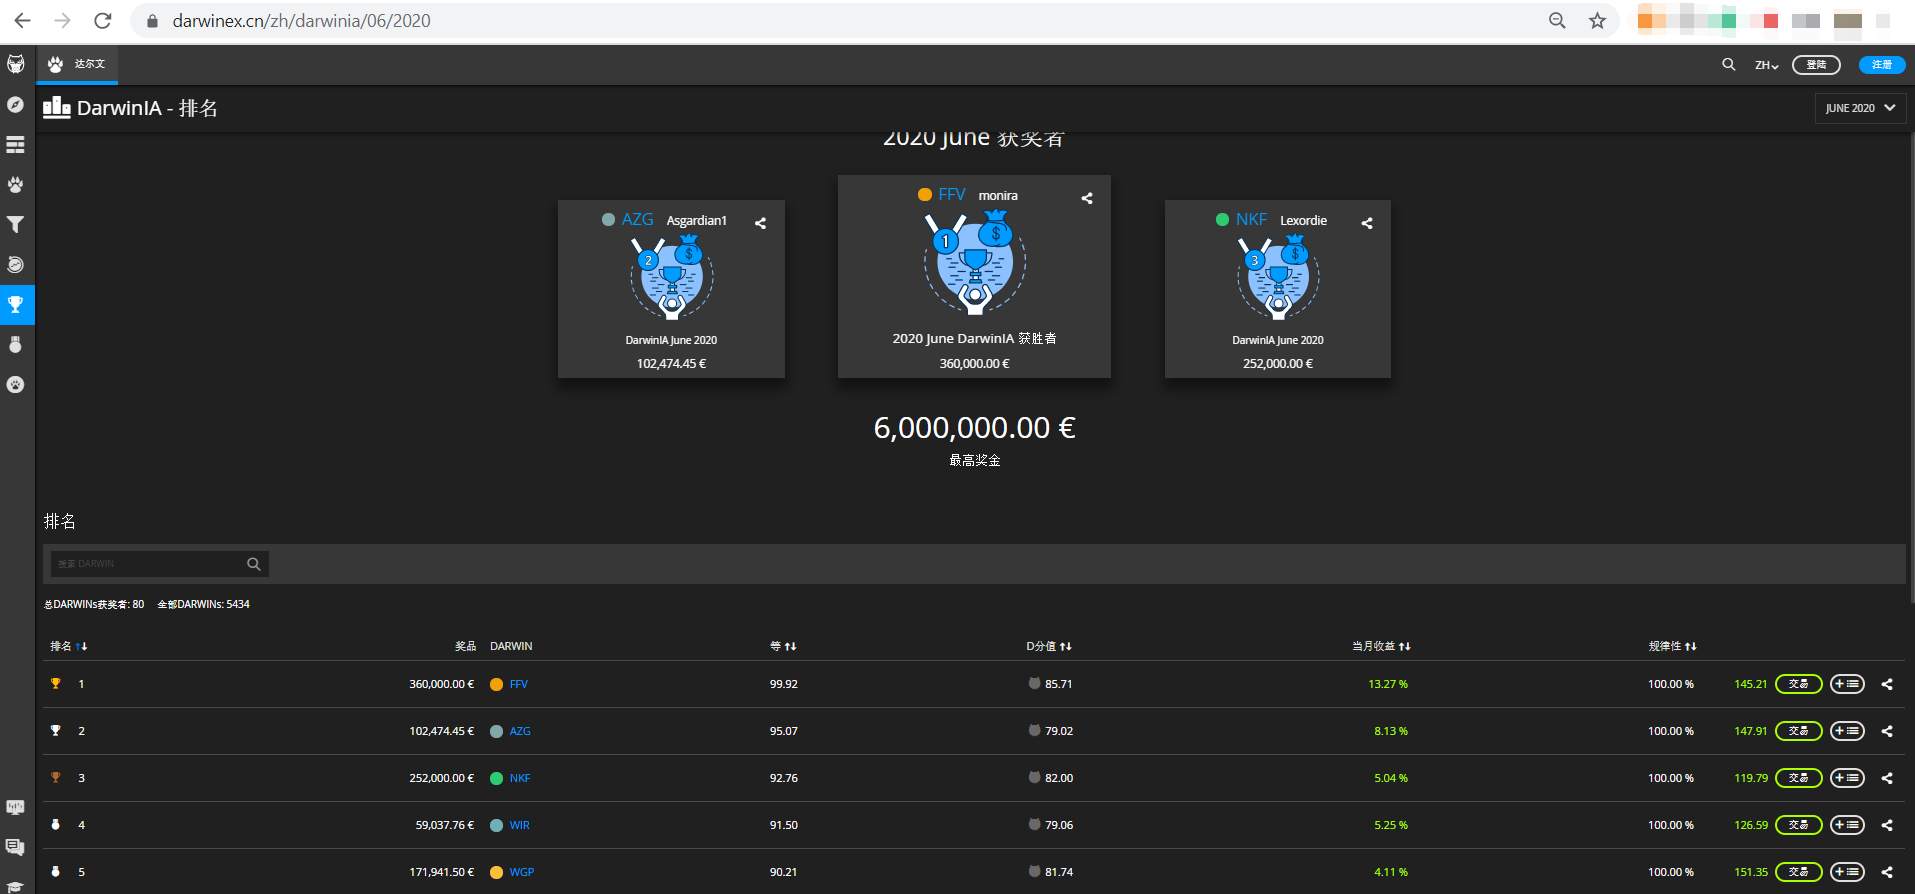Click the 85.71 D-score value for FFV
This screenshot has height=894, width=1915.
(x=1058, y=684)
